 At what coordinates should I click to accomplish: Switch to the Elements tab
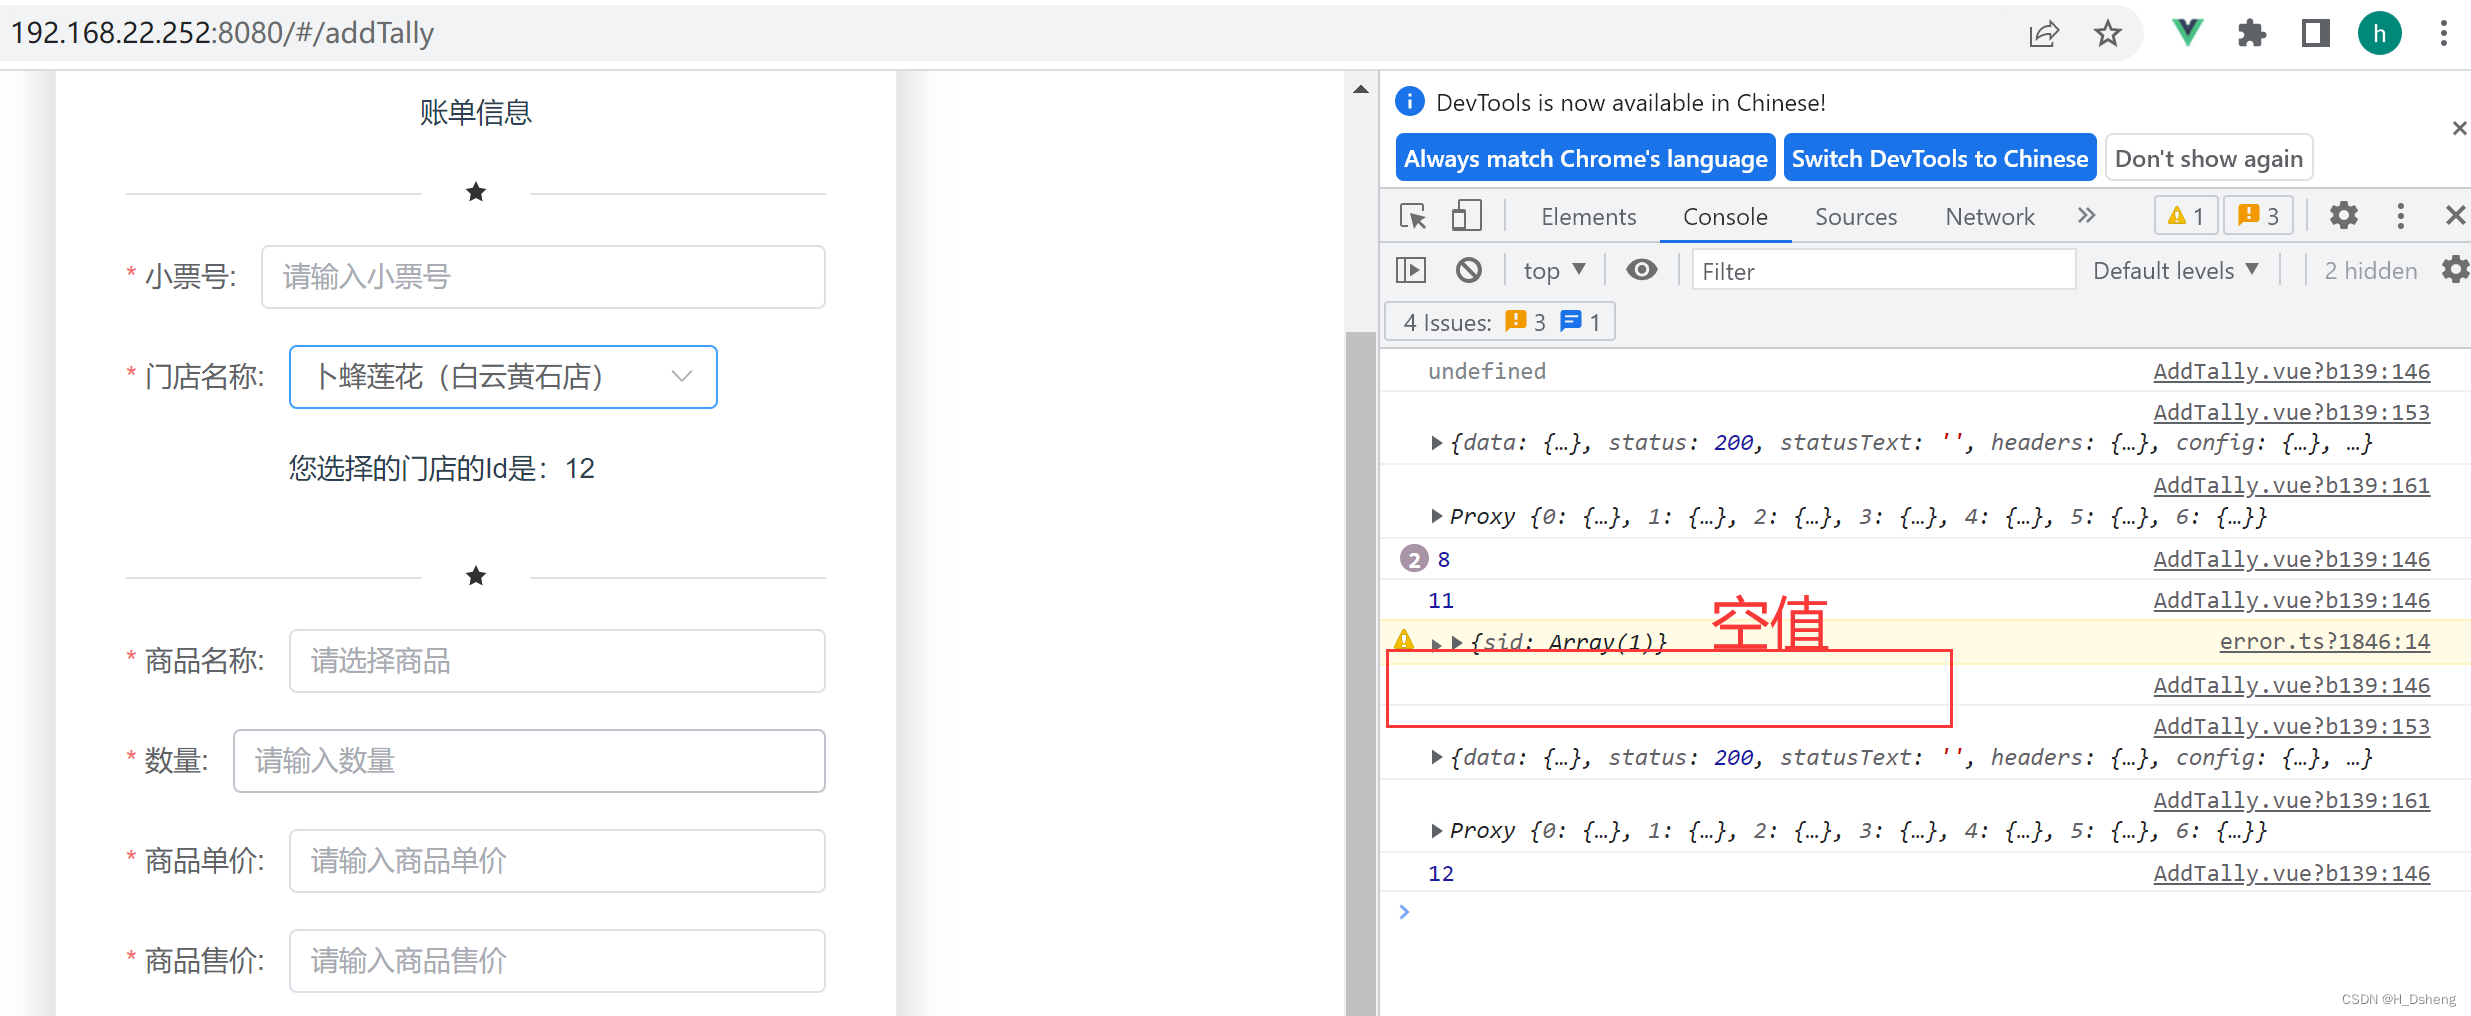1588,217
